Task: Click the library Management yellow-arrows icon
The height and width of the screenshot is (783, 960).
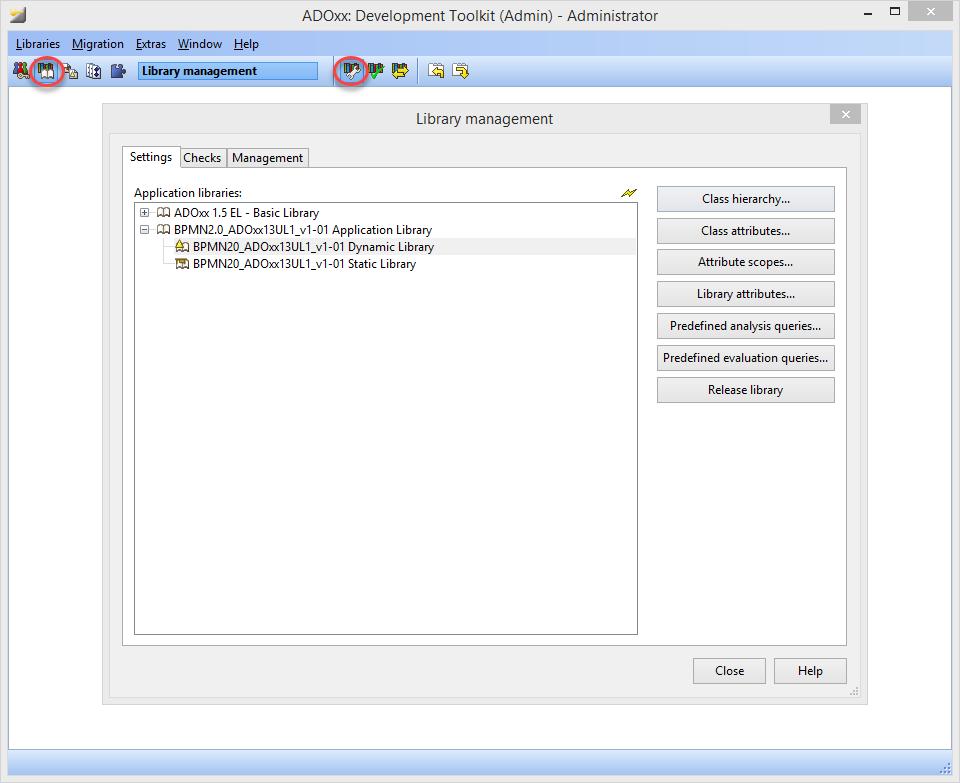Action: pos(400,71)
